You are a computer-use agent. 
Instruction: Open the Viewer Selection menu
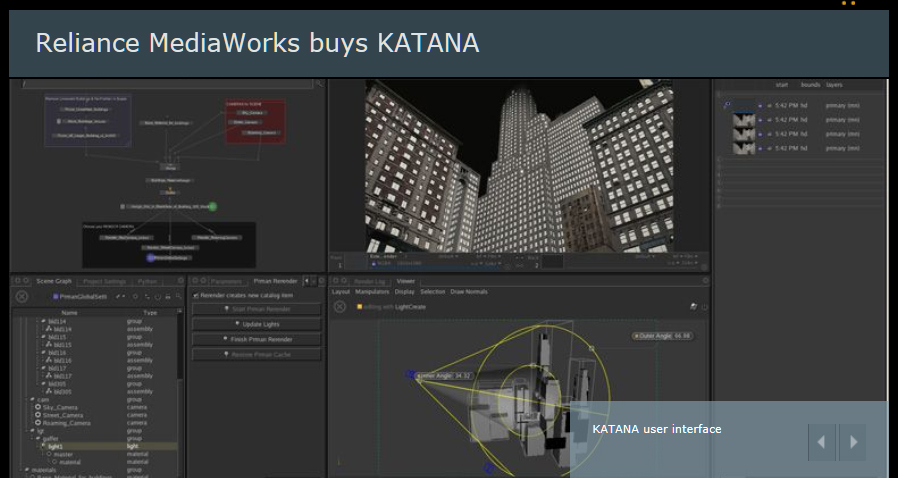click(x=432, y=292)
